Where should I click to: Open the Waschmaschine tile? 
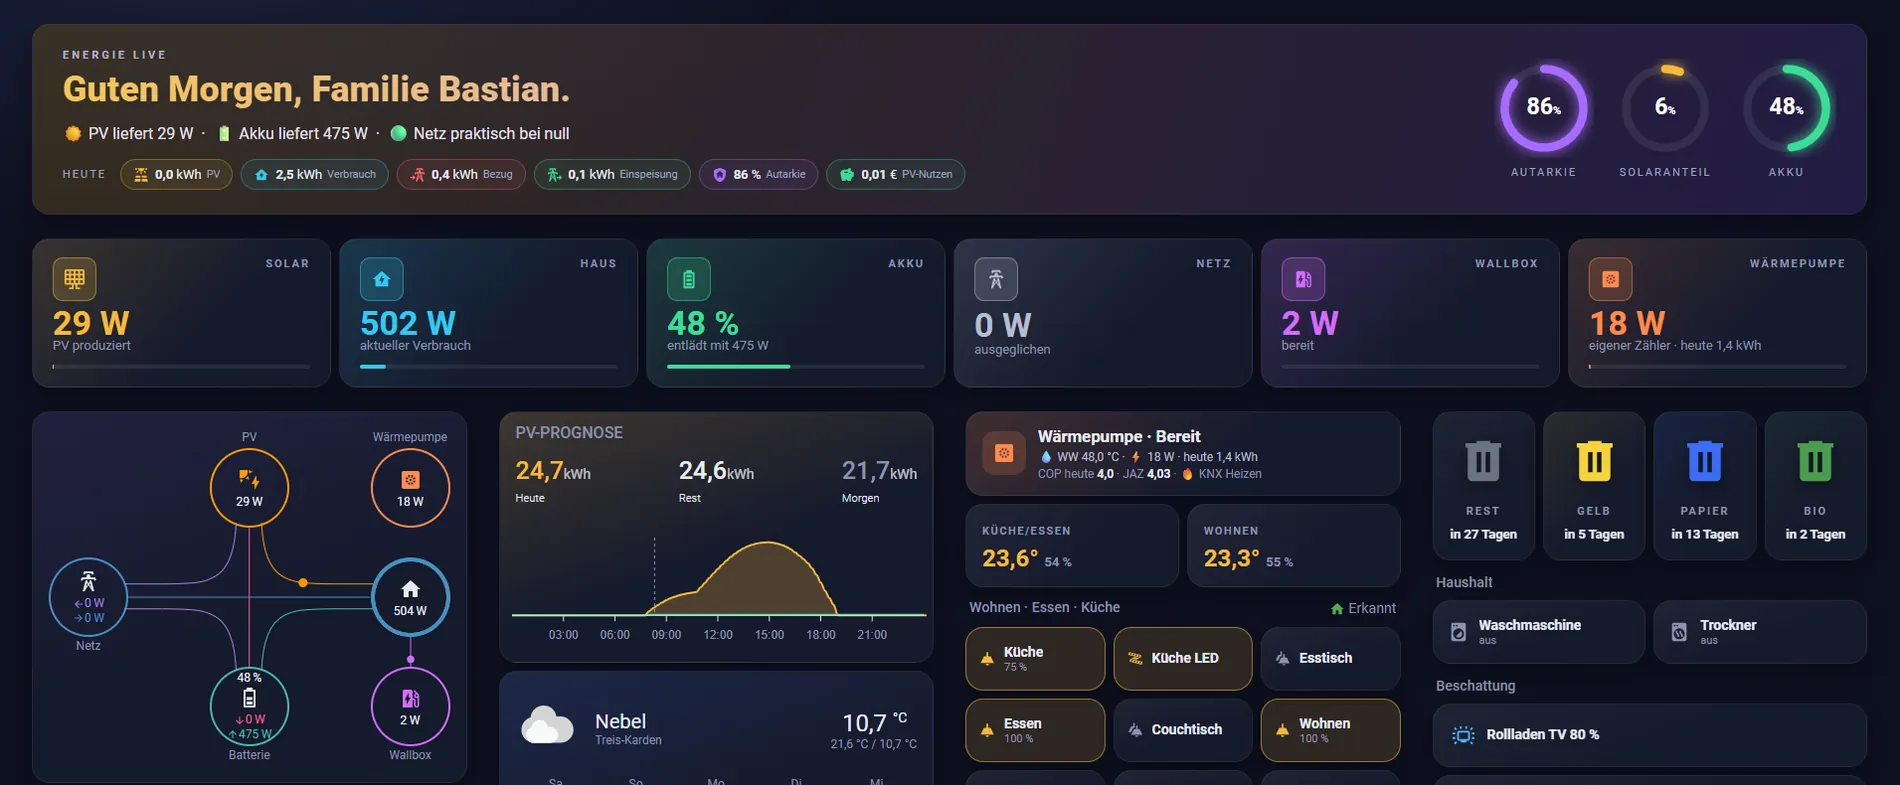point(1539,632)
